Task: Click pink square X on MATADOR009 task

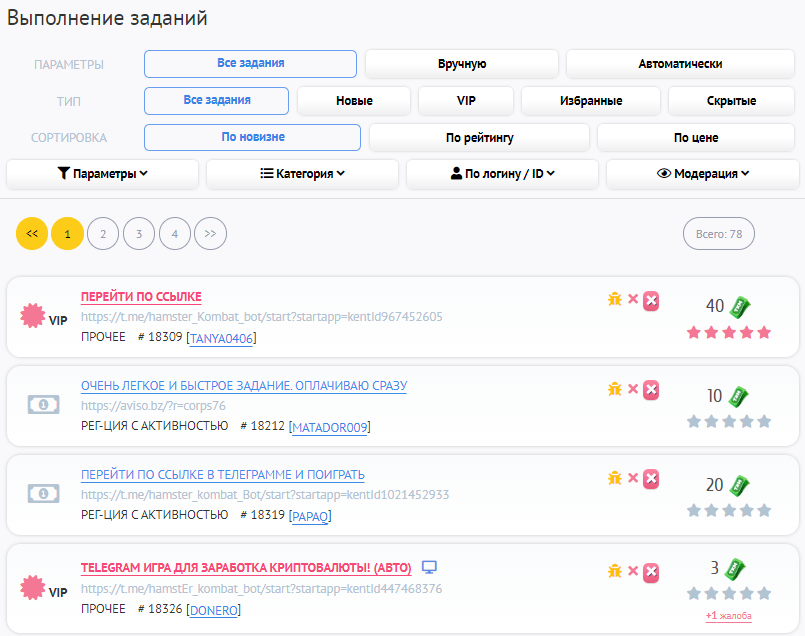Action: [x=651, y=389]
